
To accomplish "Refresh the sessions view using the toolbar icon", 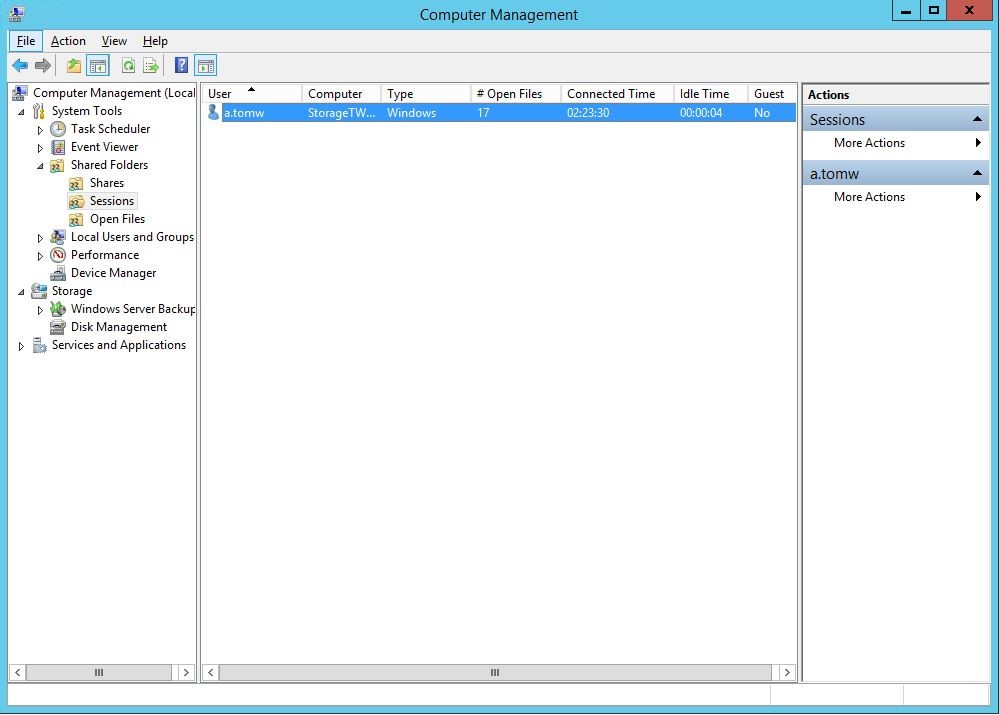I will pyautogui.click(x=130, y=65).
